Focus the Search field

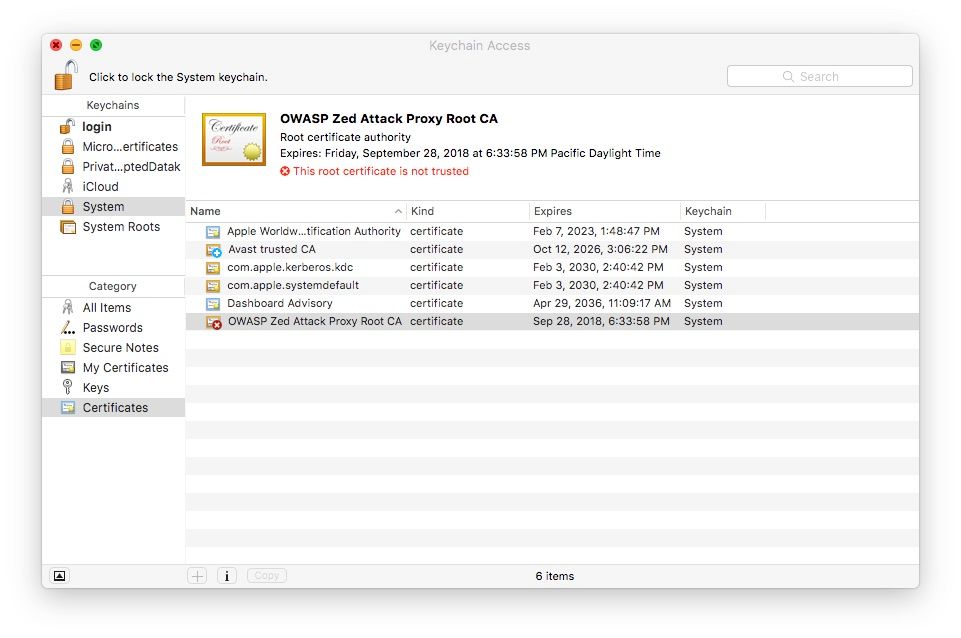pyautogui.click(x=819, y=77)
